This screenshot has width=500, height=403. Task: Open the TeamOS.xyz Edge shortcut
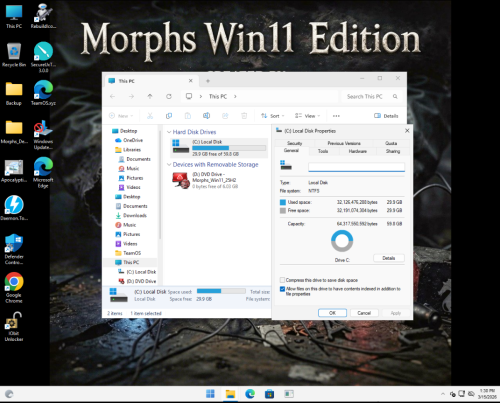pyautogui.click(x=43, y=93)
